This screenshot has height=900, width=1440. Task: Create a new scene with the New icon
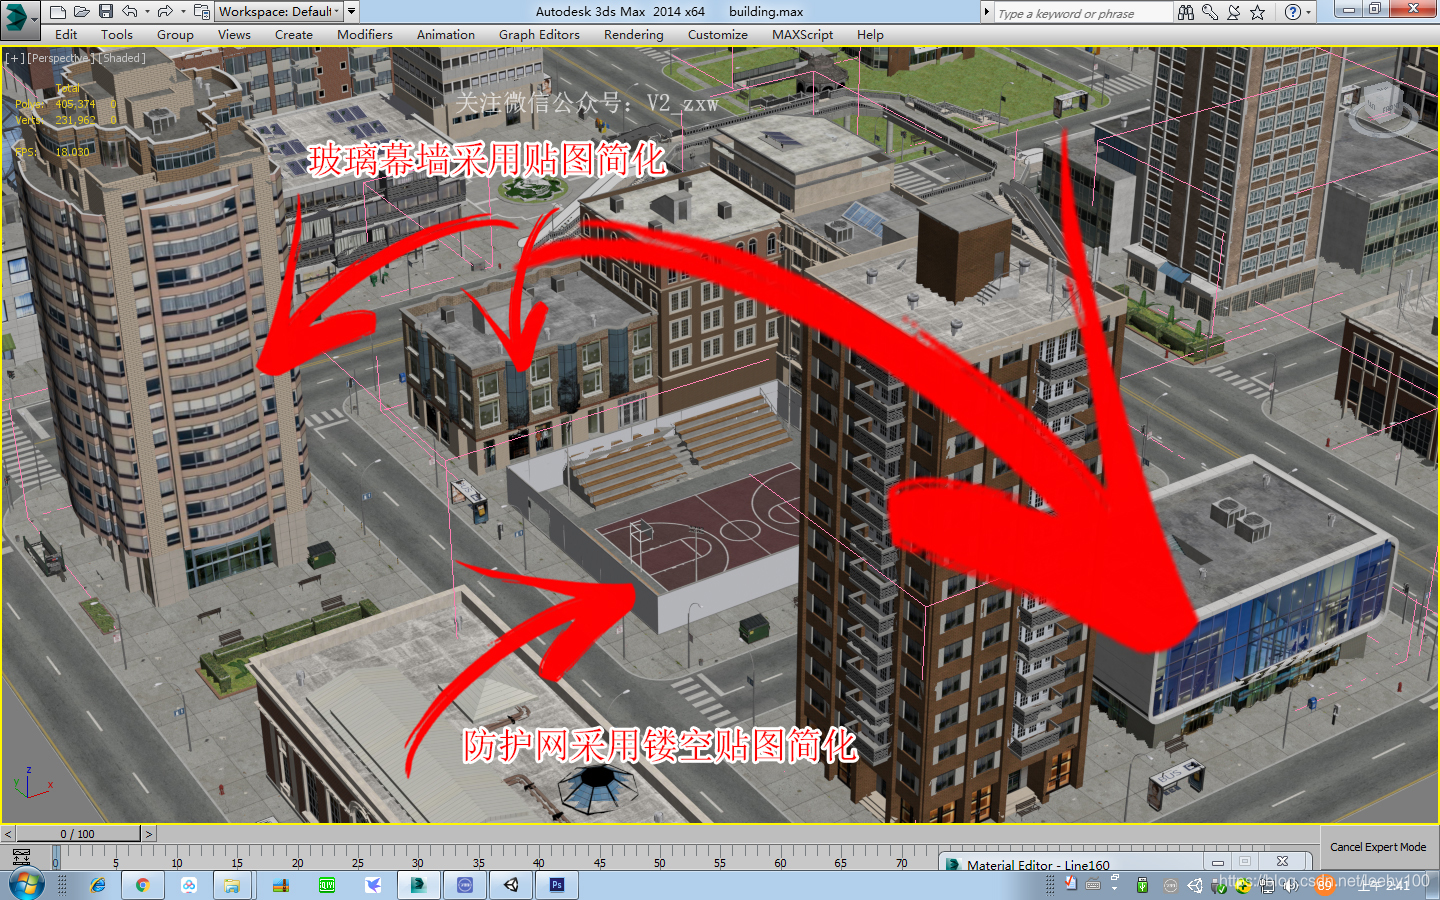(x=57, y=12)
